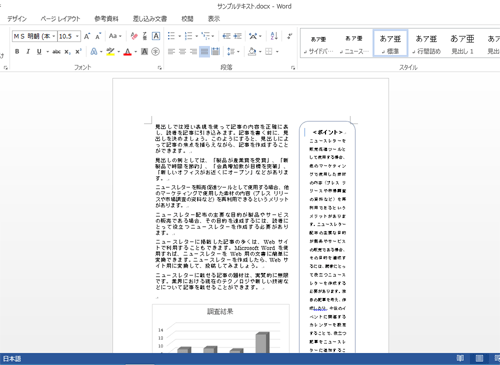Toggle strikethrough formatting
Viewport: 500px width, 365px height.
pos(56,52)
